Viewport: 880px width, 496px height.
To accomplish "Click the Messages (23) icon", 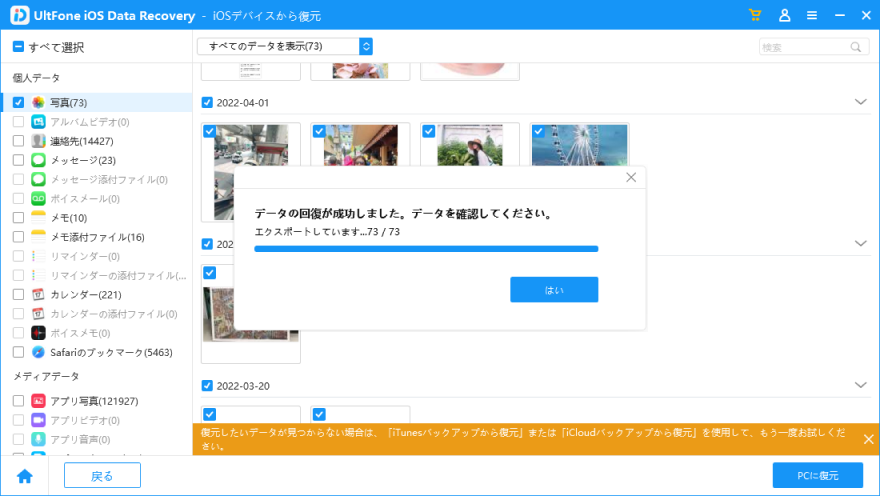I will (38, 160).
